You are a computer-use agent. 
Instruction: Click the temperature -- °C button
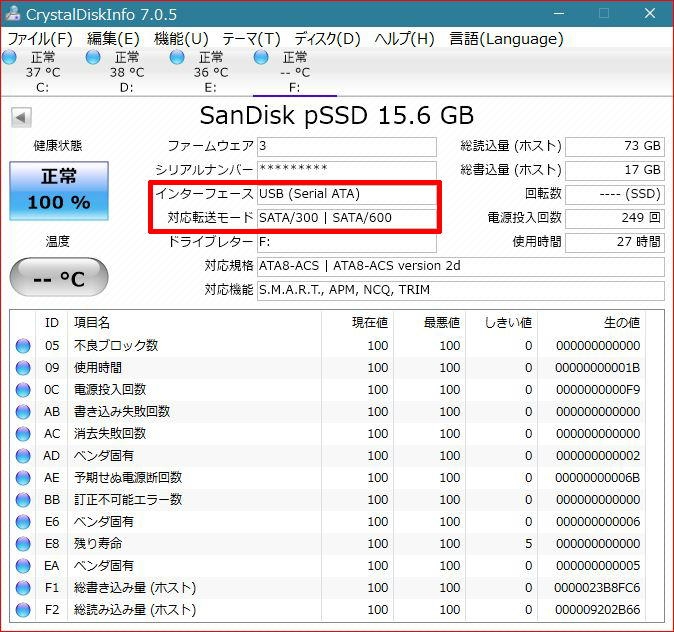[59, 277]
